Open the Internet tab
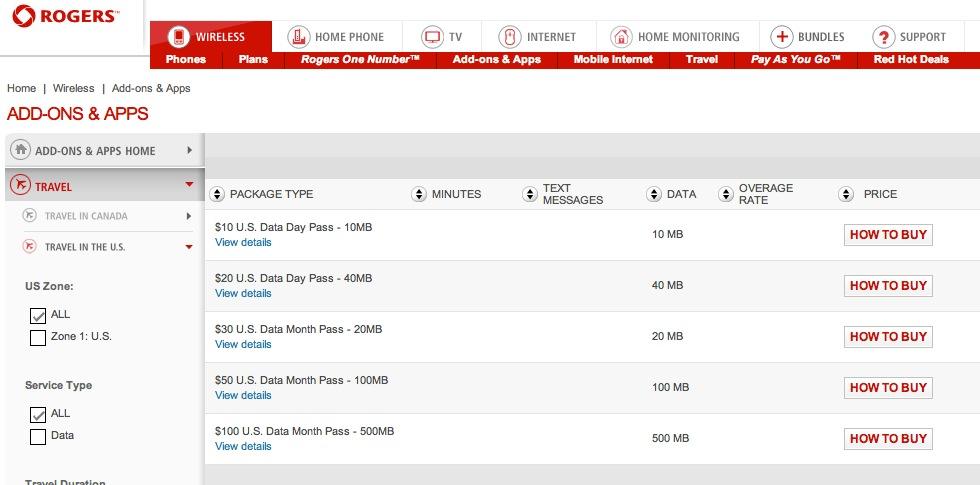This screenshot has height=485, width=980. click(x=538, y=37)
